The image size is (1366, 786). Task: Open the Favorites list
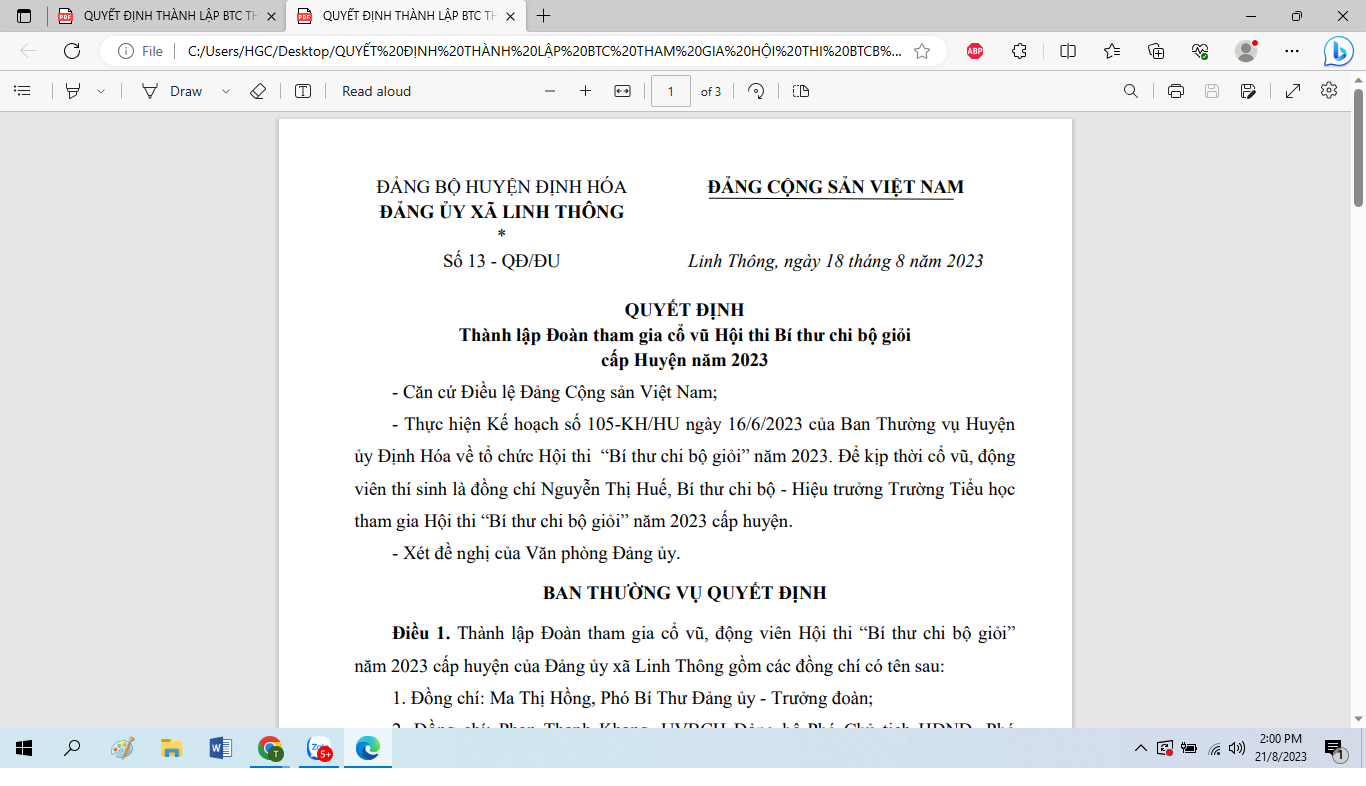click(x=1112, y=51)
